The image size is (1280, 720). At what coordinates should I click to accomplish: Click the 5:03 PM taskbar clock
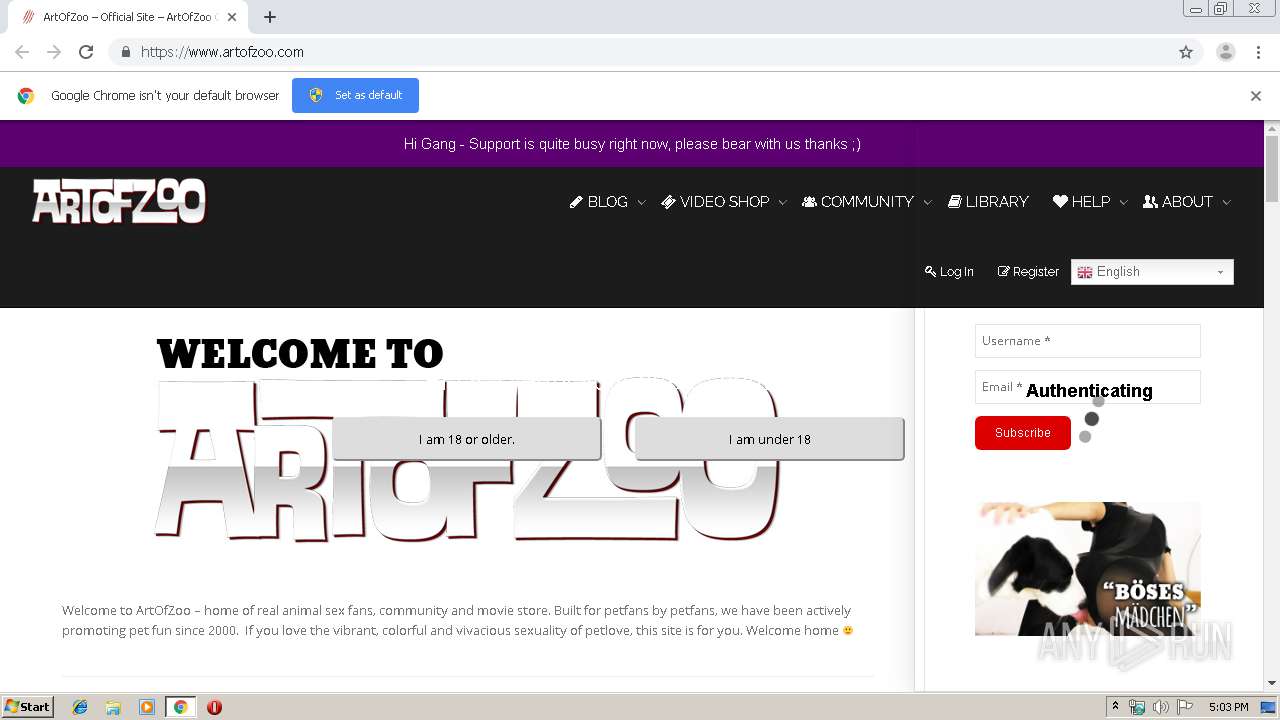pyautogui.click(x=1228, y=707)
